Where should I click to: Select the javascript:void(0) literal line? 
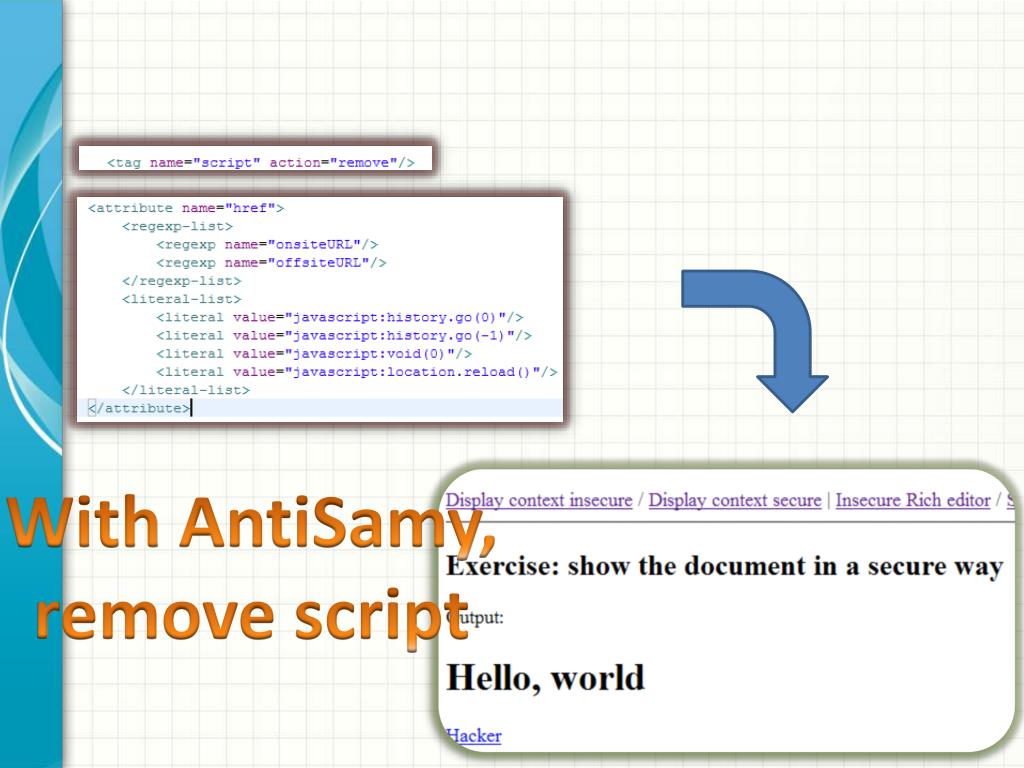[313, 354]
